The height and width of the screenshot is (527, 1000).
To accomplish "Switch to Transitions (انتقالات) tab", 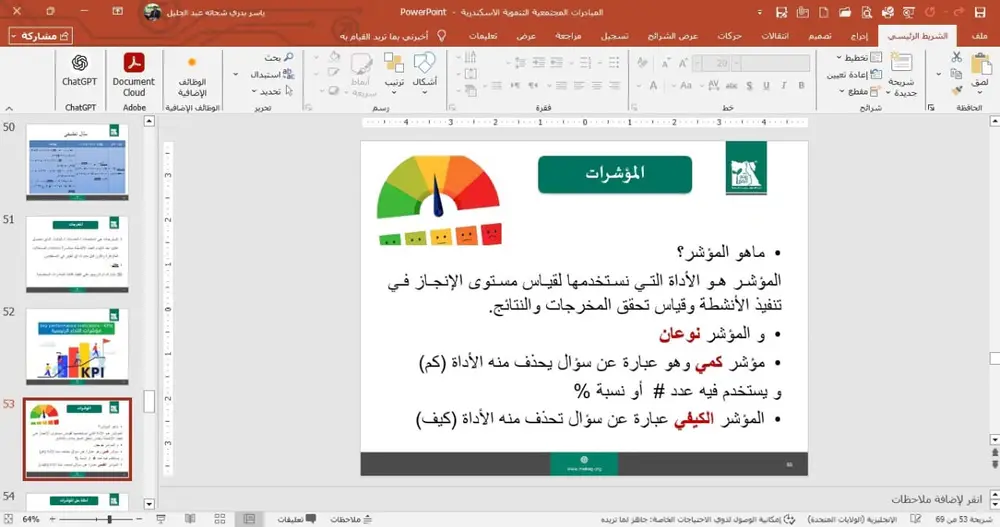I will click(x=775, y=36).
